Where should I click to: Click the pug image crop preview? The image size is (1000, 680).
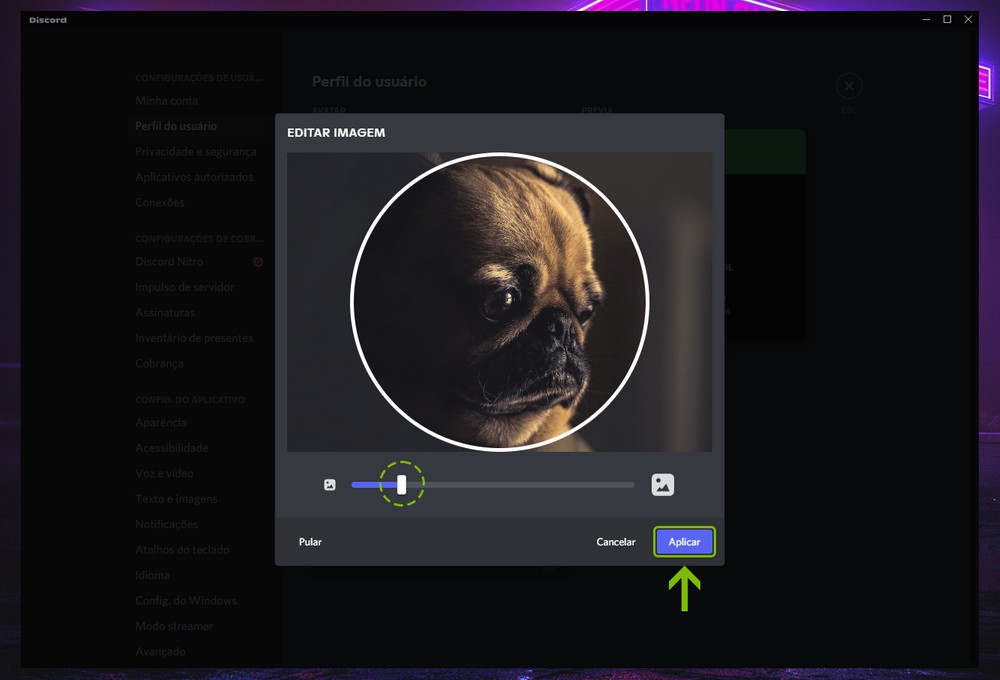pyautogui.click(x=499, y=302)
